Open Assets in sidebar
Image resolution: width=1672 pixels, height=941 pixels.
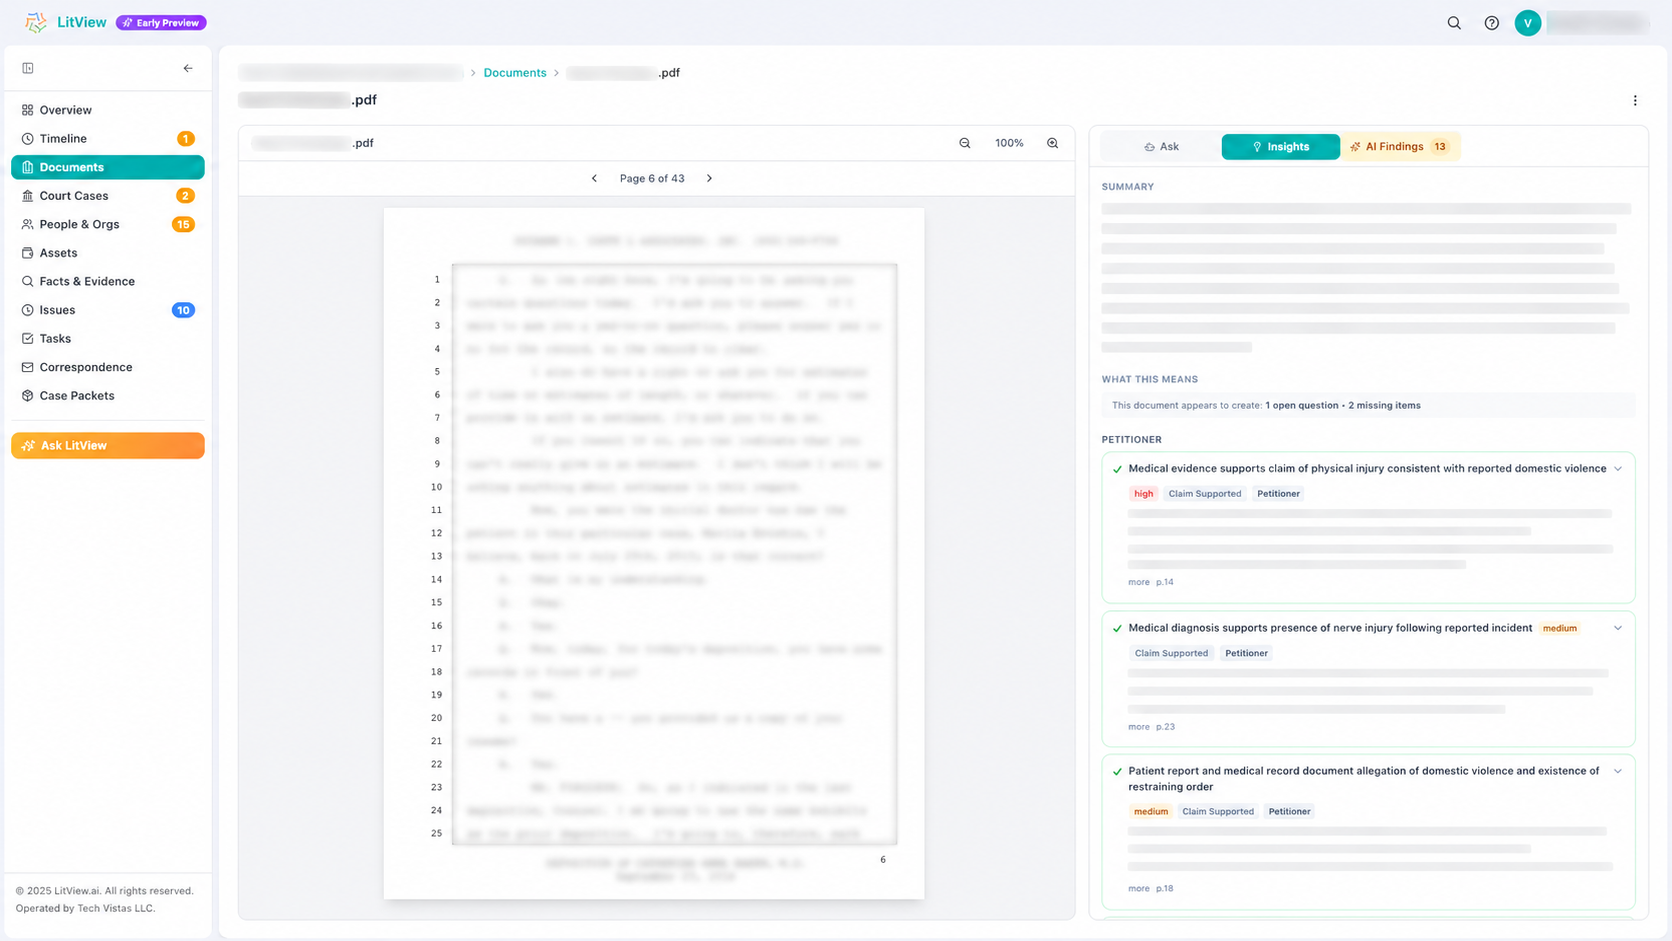tap(108, 253)
